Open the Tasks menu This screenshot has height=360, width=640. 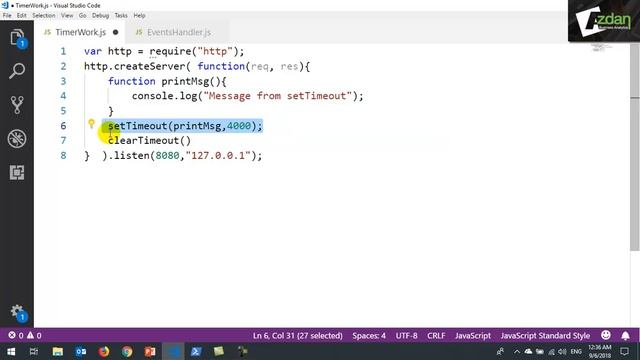pyautogui.click(x=121, y=16)
